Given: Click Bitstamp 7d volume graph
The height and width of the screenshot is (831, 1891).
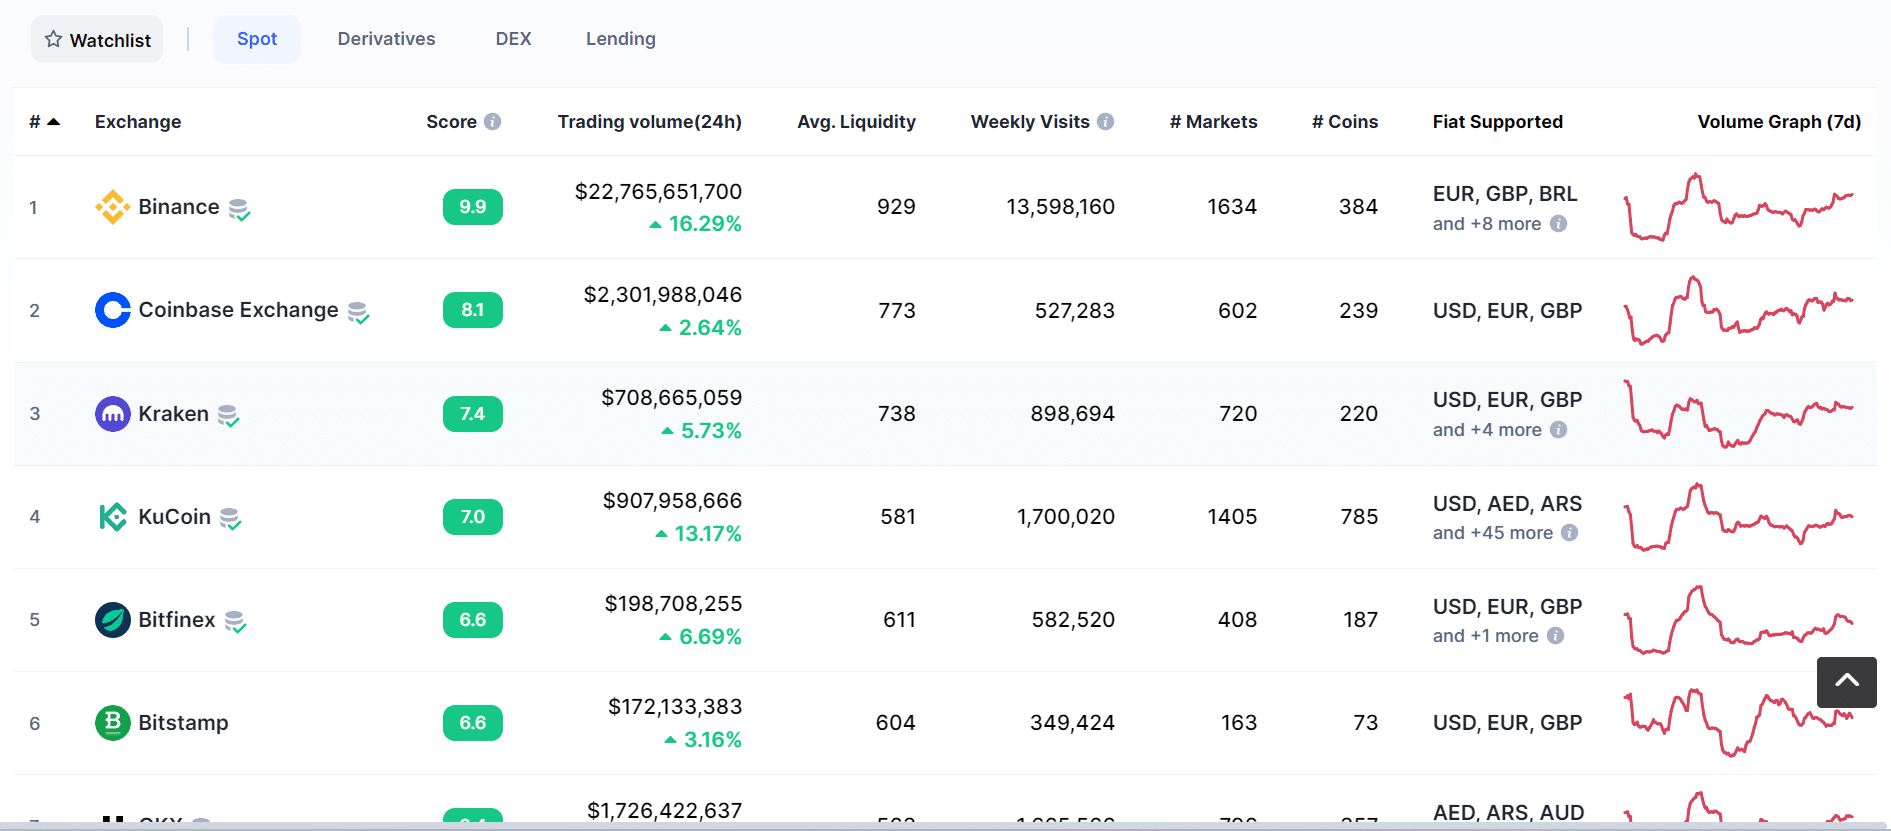Looking at the screenshot, I should tap(1739, 723).
